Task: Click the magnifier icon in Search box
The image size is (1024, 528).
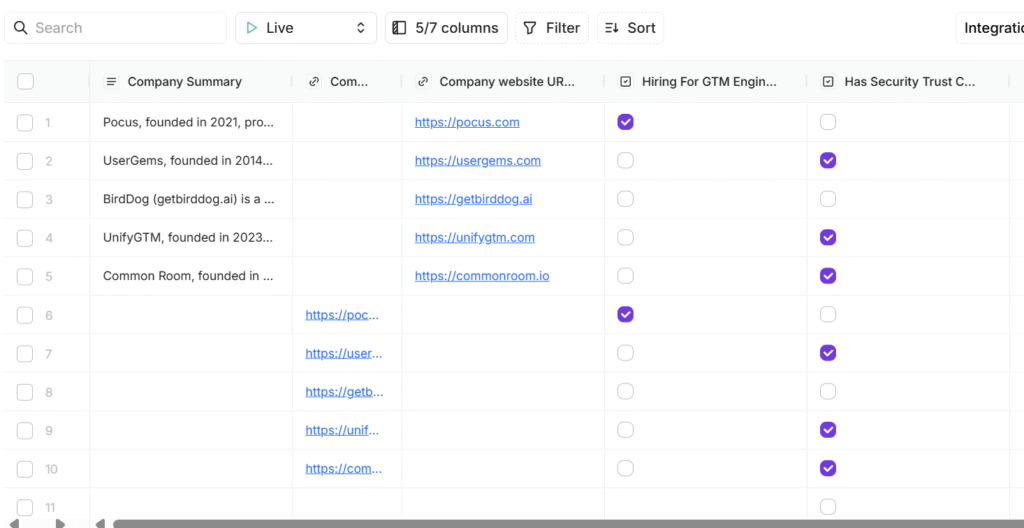Action: coord(21,28)
